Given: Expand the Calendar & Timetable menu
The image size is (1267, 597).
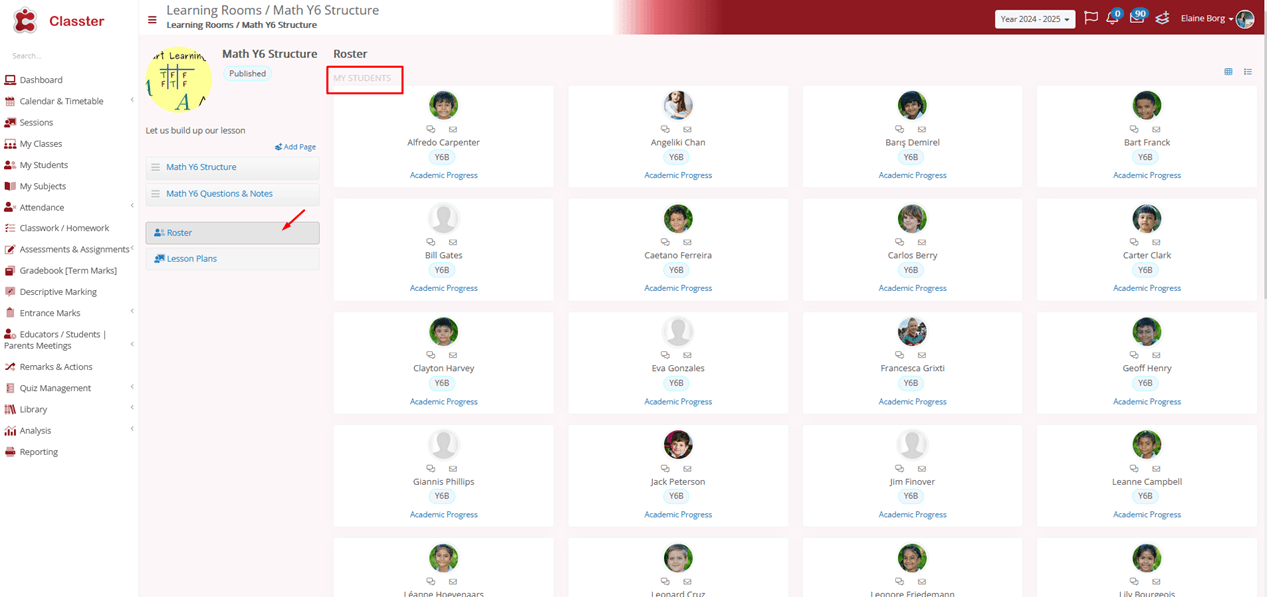Looking at the screenshot, I should 132,101.
